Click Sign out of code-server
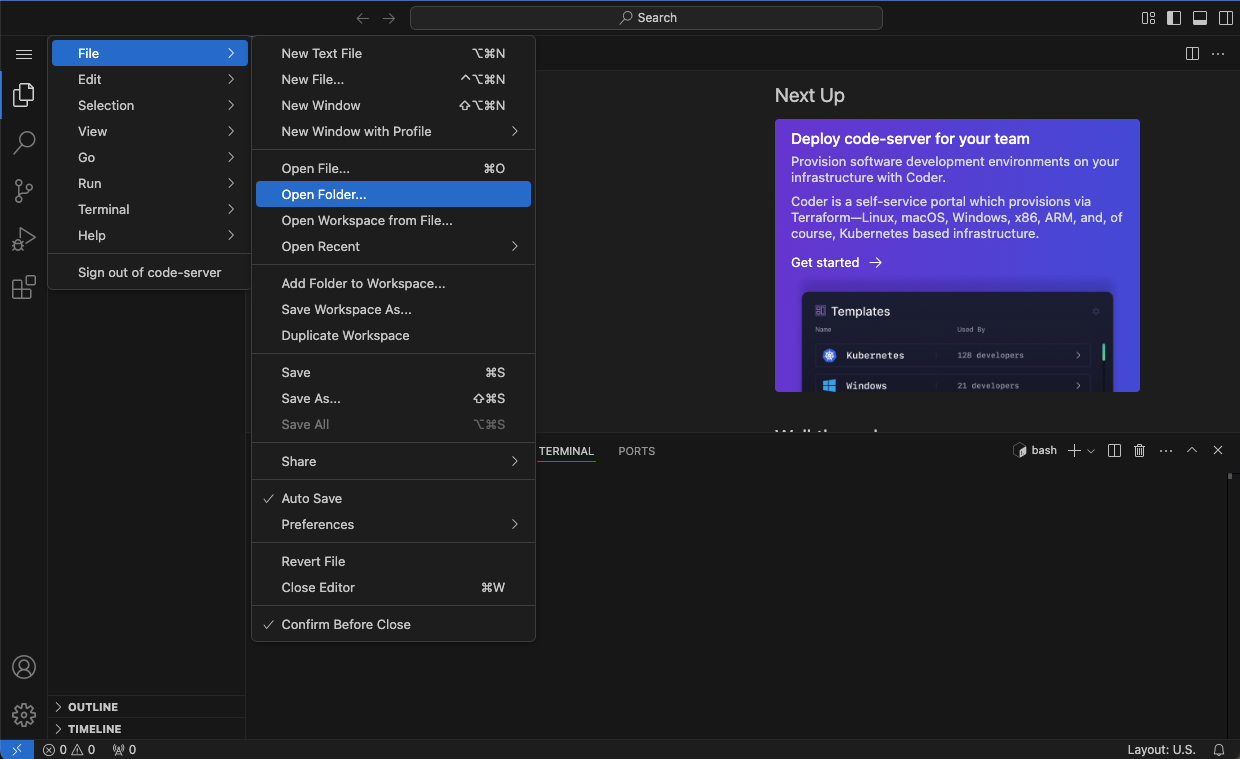 click(150, 272)
